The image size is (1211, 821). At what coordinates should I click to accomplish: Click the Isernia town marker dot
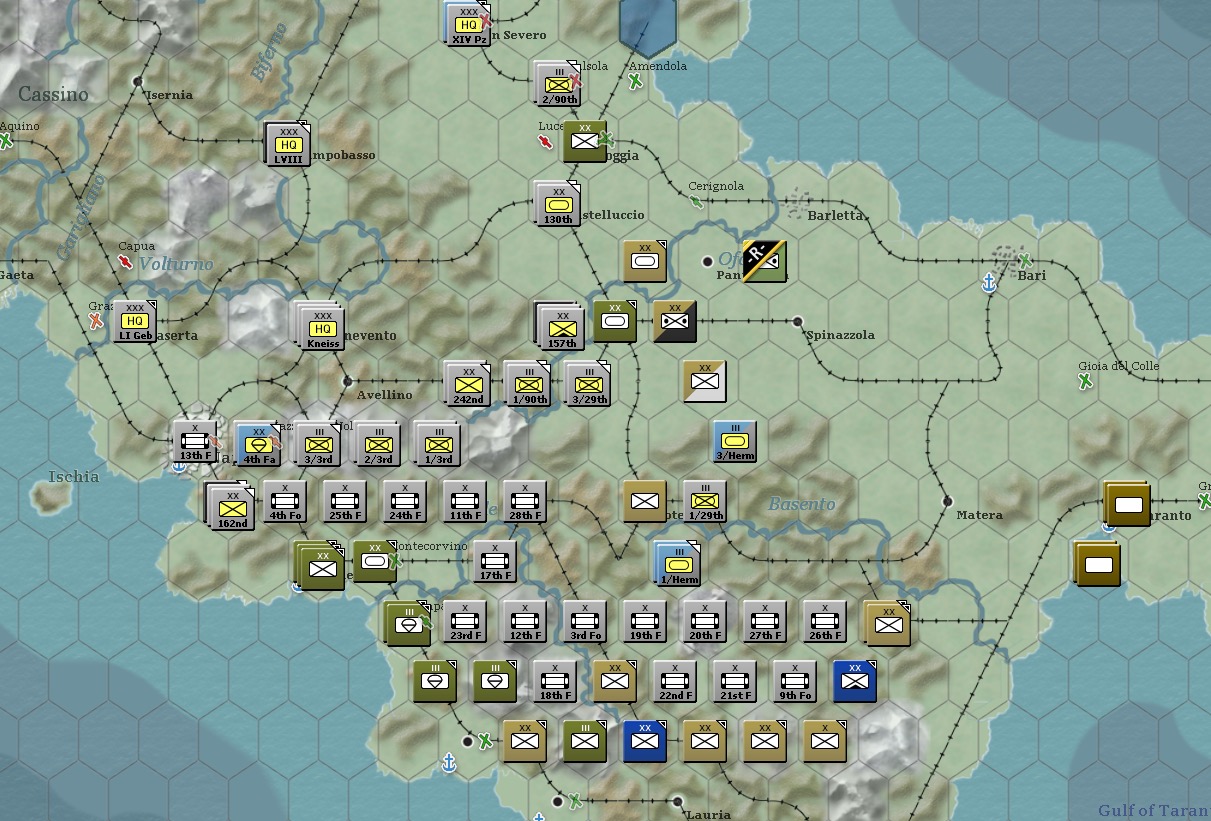click(x=138, y=81)
